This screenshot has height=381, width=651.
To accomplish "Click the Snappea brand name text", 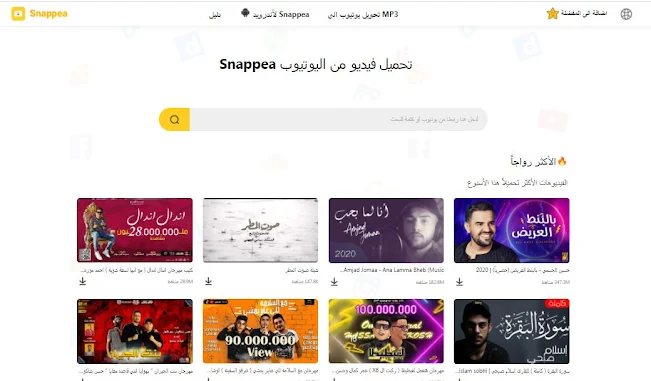I will point(49,14).
